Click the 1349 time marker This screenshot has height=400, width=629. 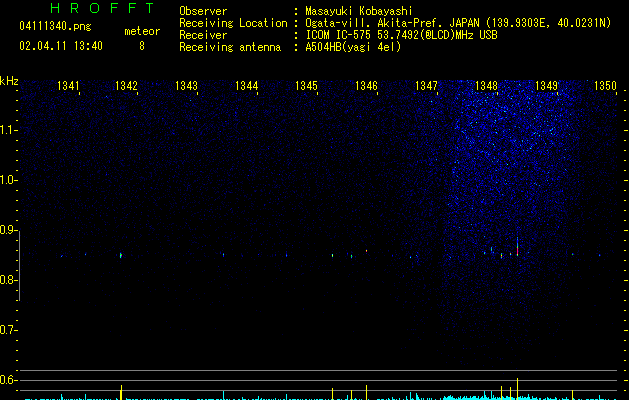pos(546,86)
